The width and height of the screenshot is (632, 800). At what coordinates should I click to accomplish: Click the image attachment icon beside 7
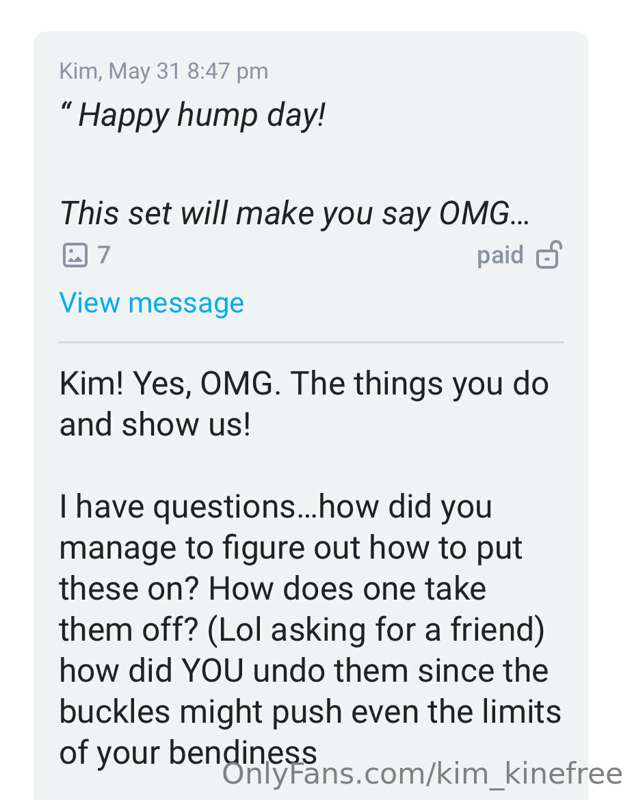75,255
